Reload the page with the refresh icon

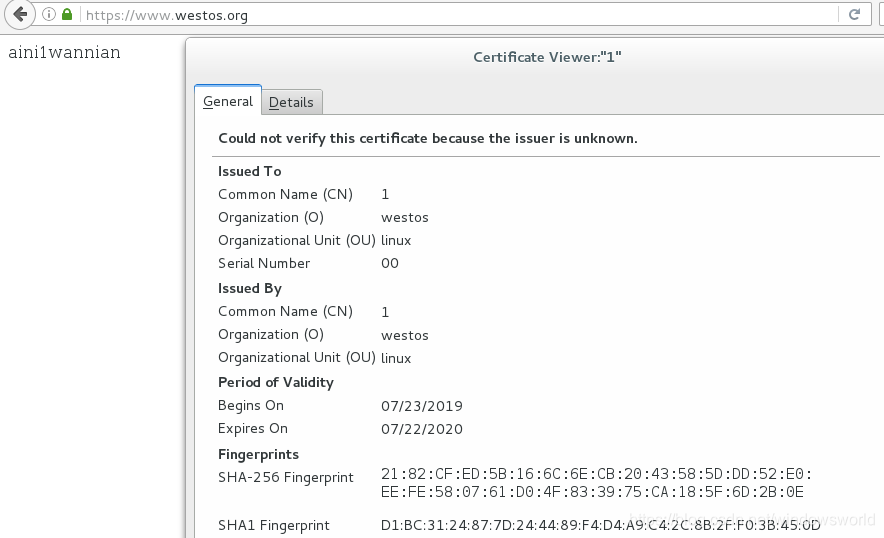click(x=854, y=14)
